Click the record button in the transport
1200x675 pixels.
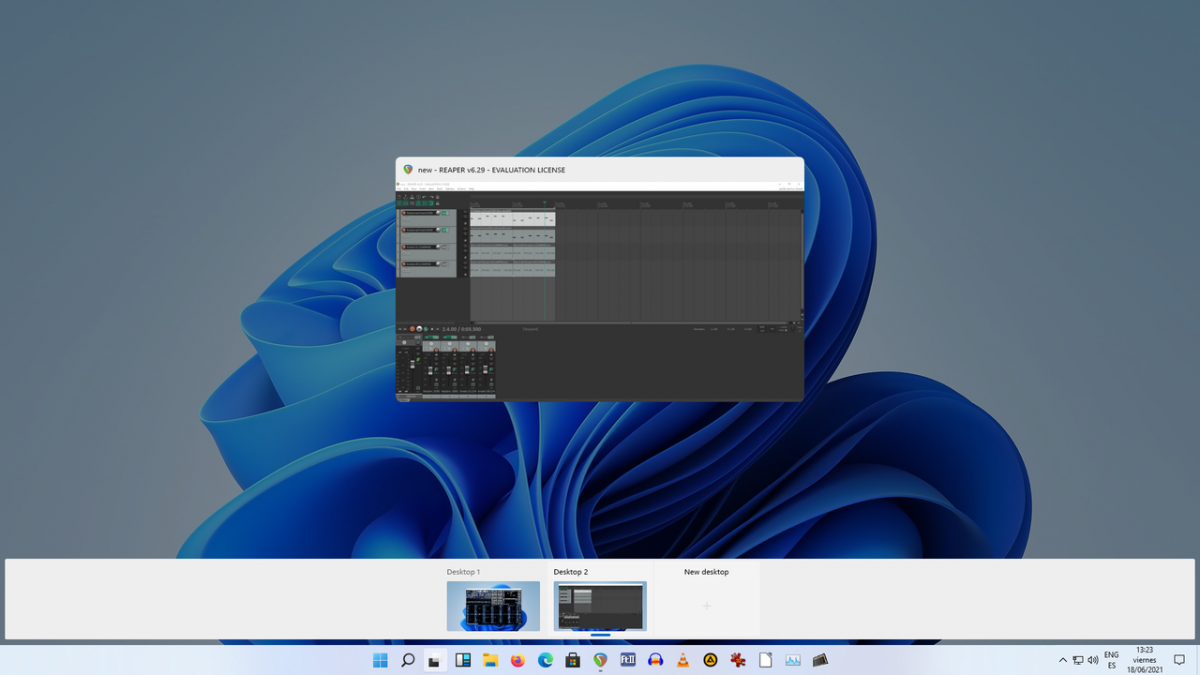click(x=412, y=329)
